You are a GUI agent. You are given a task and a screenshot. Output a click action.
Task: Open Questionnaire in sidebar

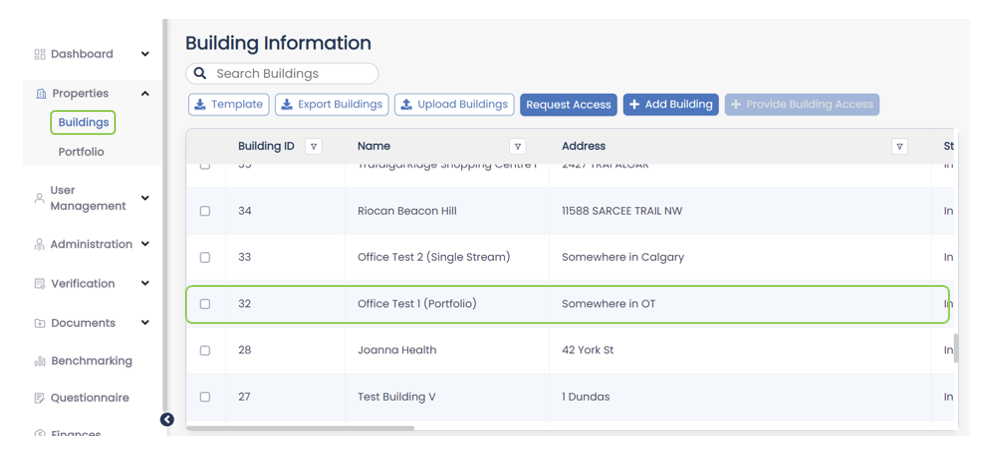tap(89, 398)
